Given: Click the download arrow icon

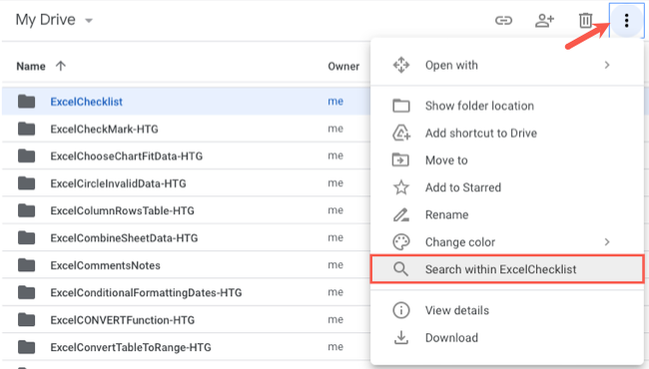Looking at the screenshot, I should tap(401, 338).
